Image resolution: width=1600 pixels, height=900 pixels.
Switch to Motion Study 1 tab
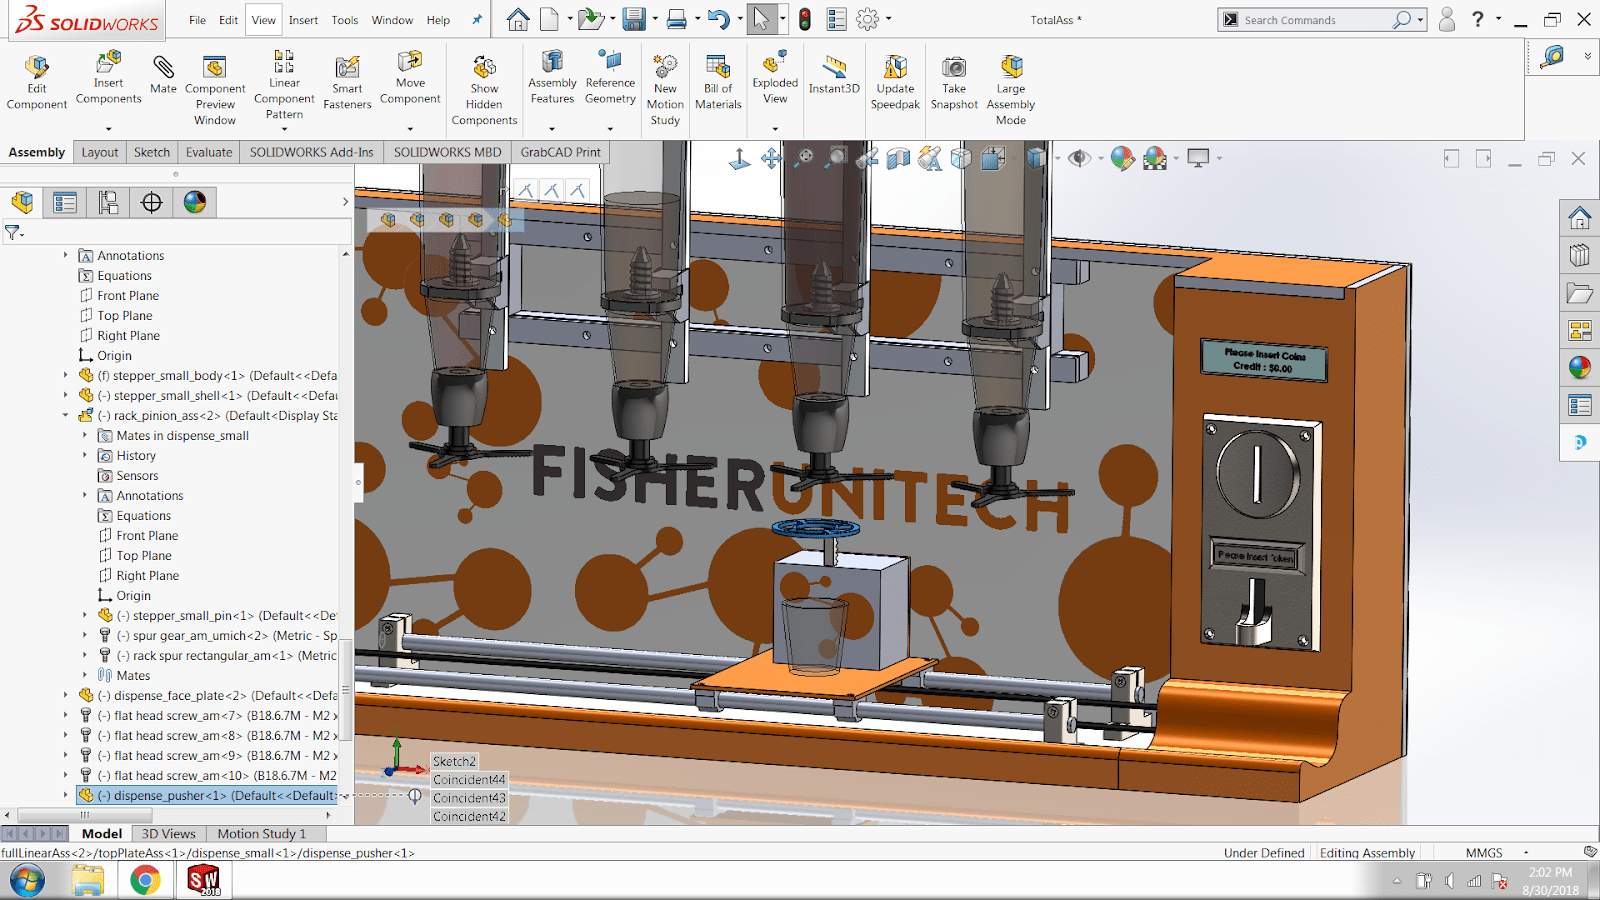click(261, 834)
